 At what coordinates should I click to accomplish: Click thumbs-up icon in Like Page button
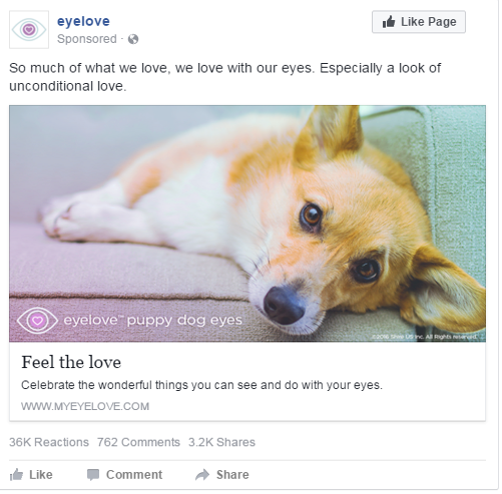(388, 22)
